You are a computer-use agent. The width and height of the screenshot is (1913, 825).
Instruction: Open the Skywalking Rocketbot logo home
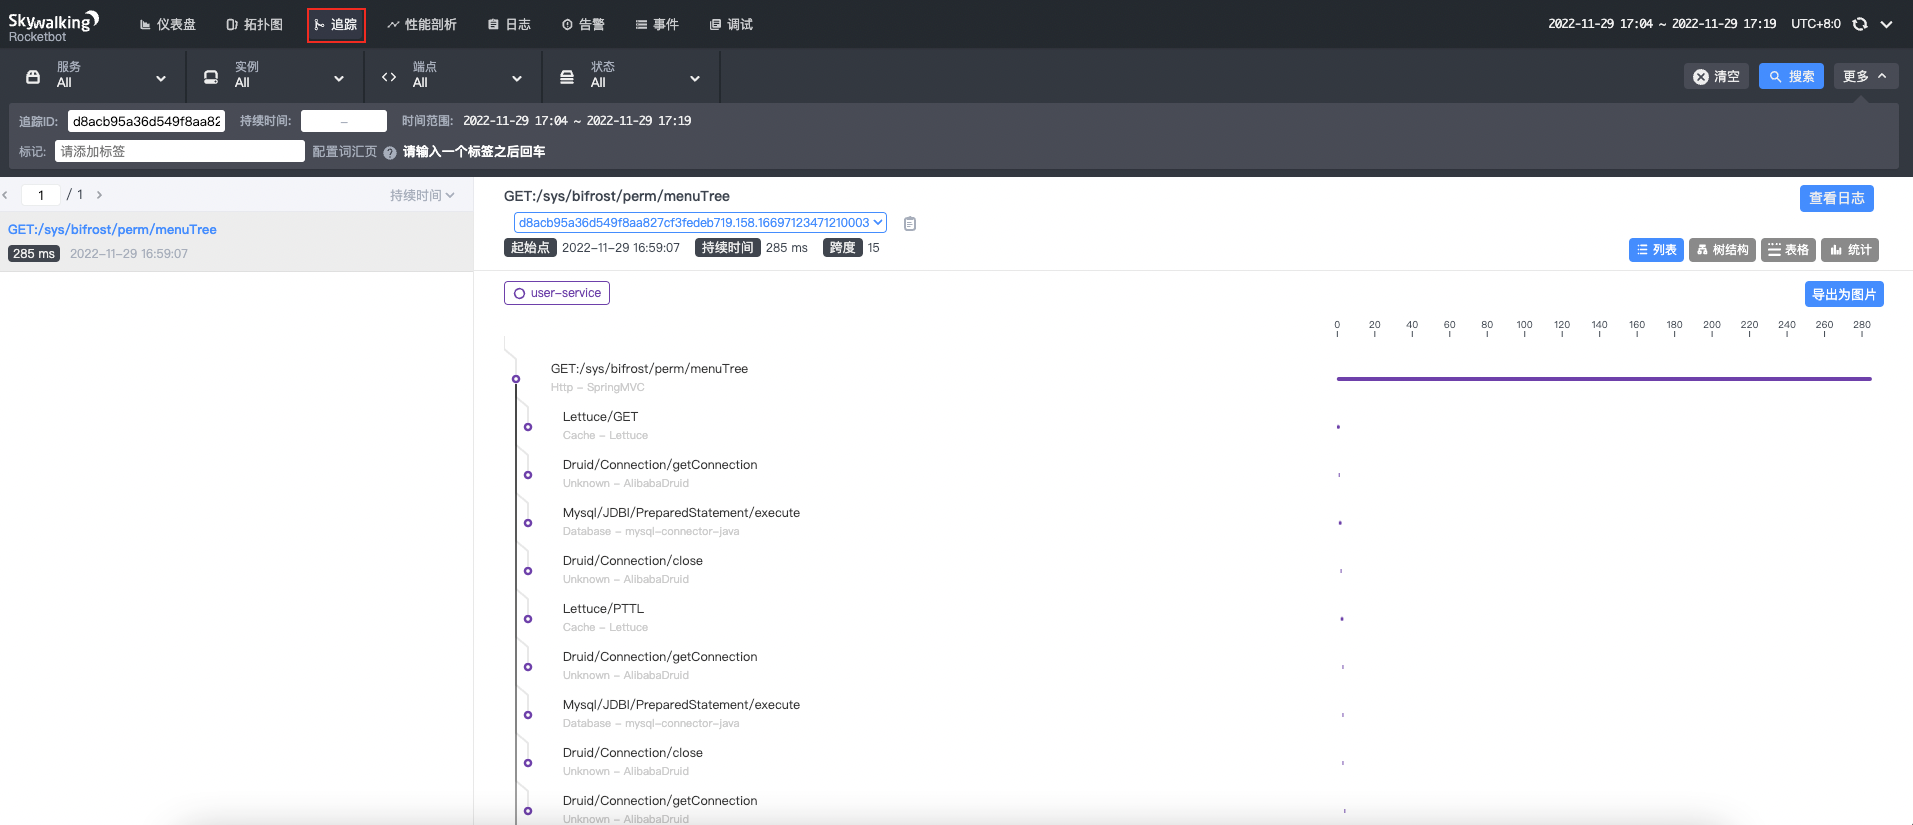pyautogui.click(x=53, y=25)
